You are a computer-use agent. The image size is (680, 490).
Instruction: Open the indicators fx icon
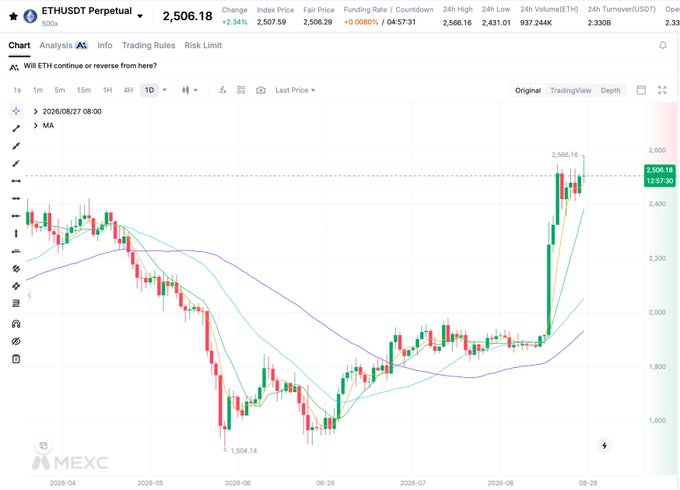pos(222,90)
